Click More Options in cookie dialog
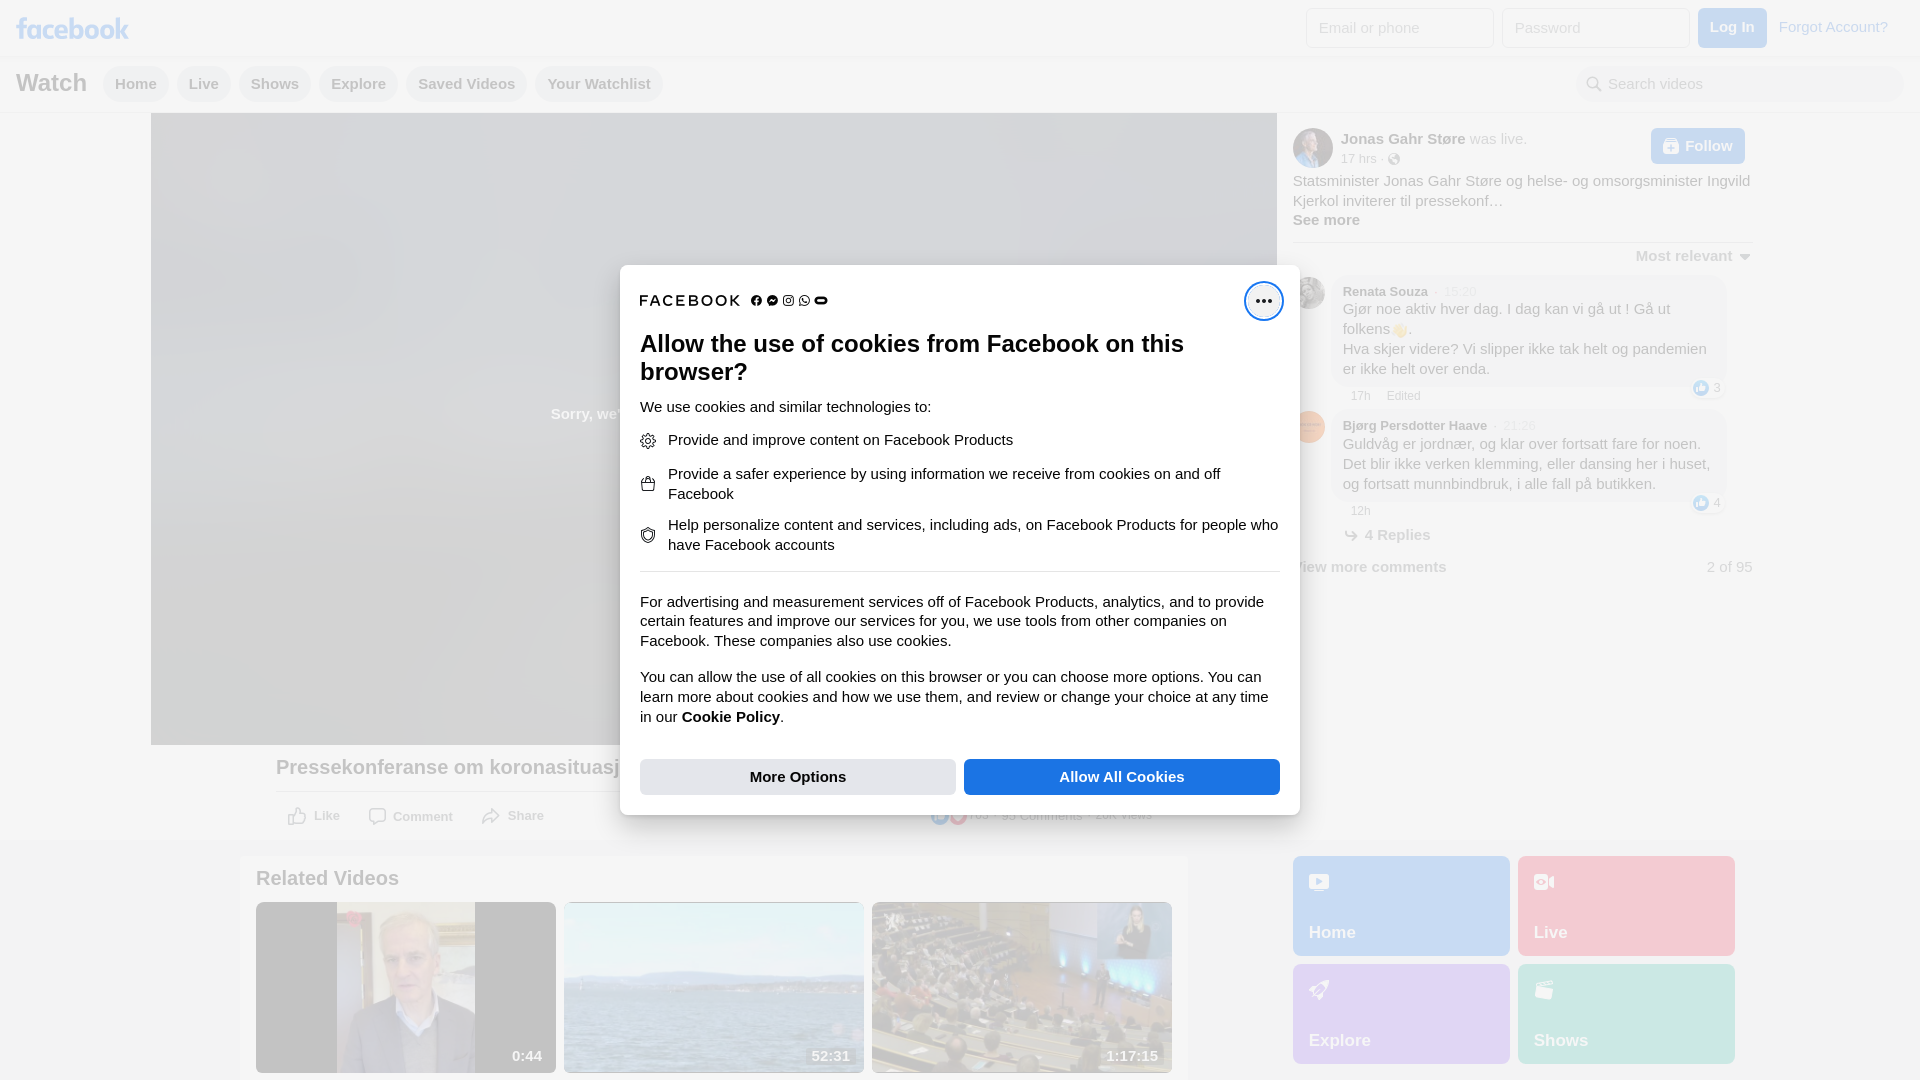The width and height of the screenshot is (1920, 1080). click(798, 777)
